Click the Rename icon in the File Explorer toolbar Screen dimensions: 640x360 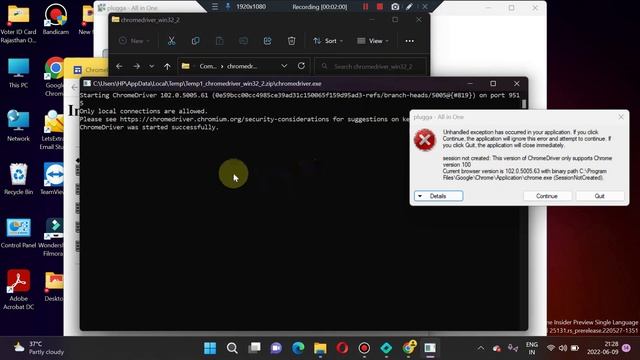[243, 41]
